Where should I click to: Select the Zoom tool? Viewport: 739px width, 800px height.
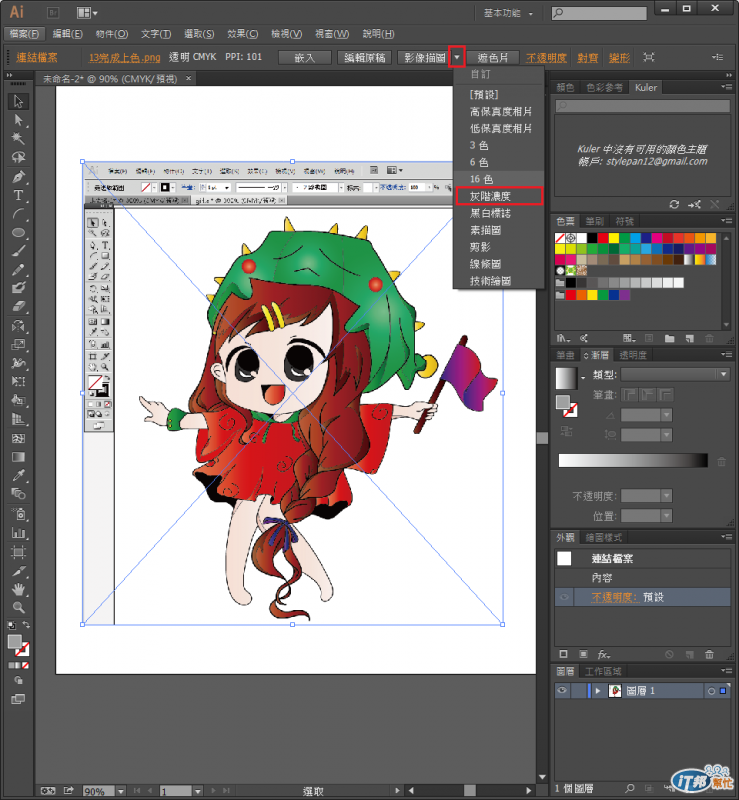pyautogui.click(x=18, y=608)
